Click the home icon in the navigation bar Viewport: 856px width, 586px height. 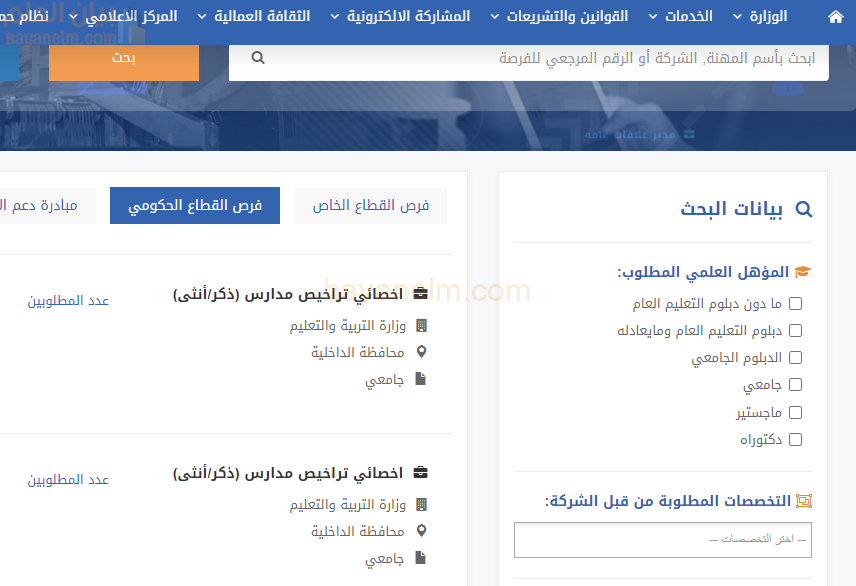tap(836, 17)
